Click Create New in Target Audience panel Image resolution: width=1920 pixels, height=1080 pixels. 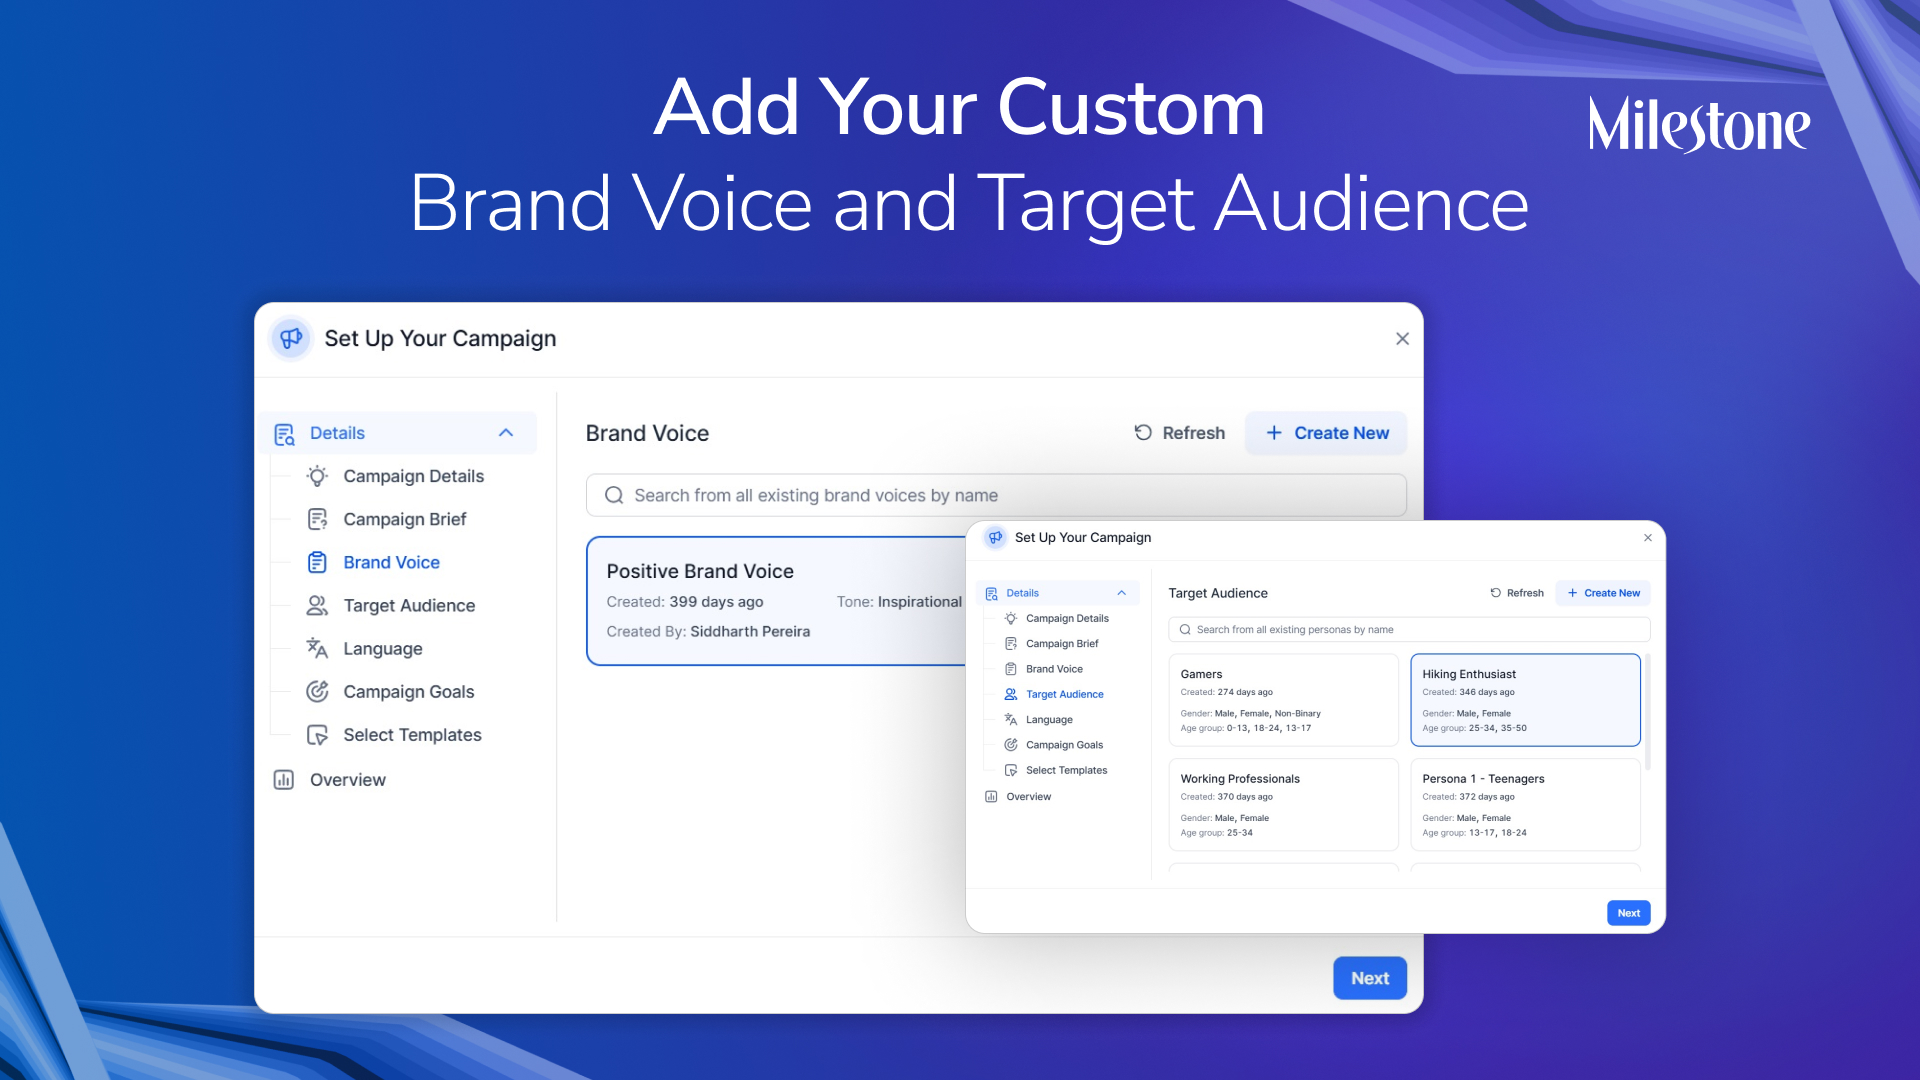(1603, 593)
